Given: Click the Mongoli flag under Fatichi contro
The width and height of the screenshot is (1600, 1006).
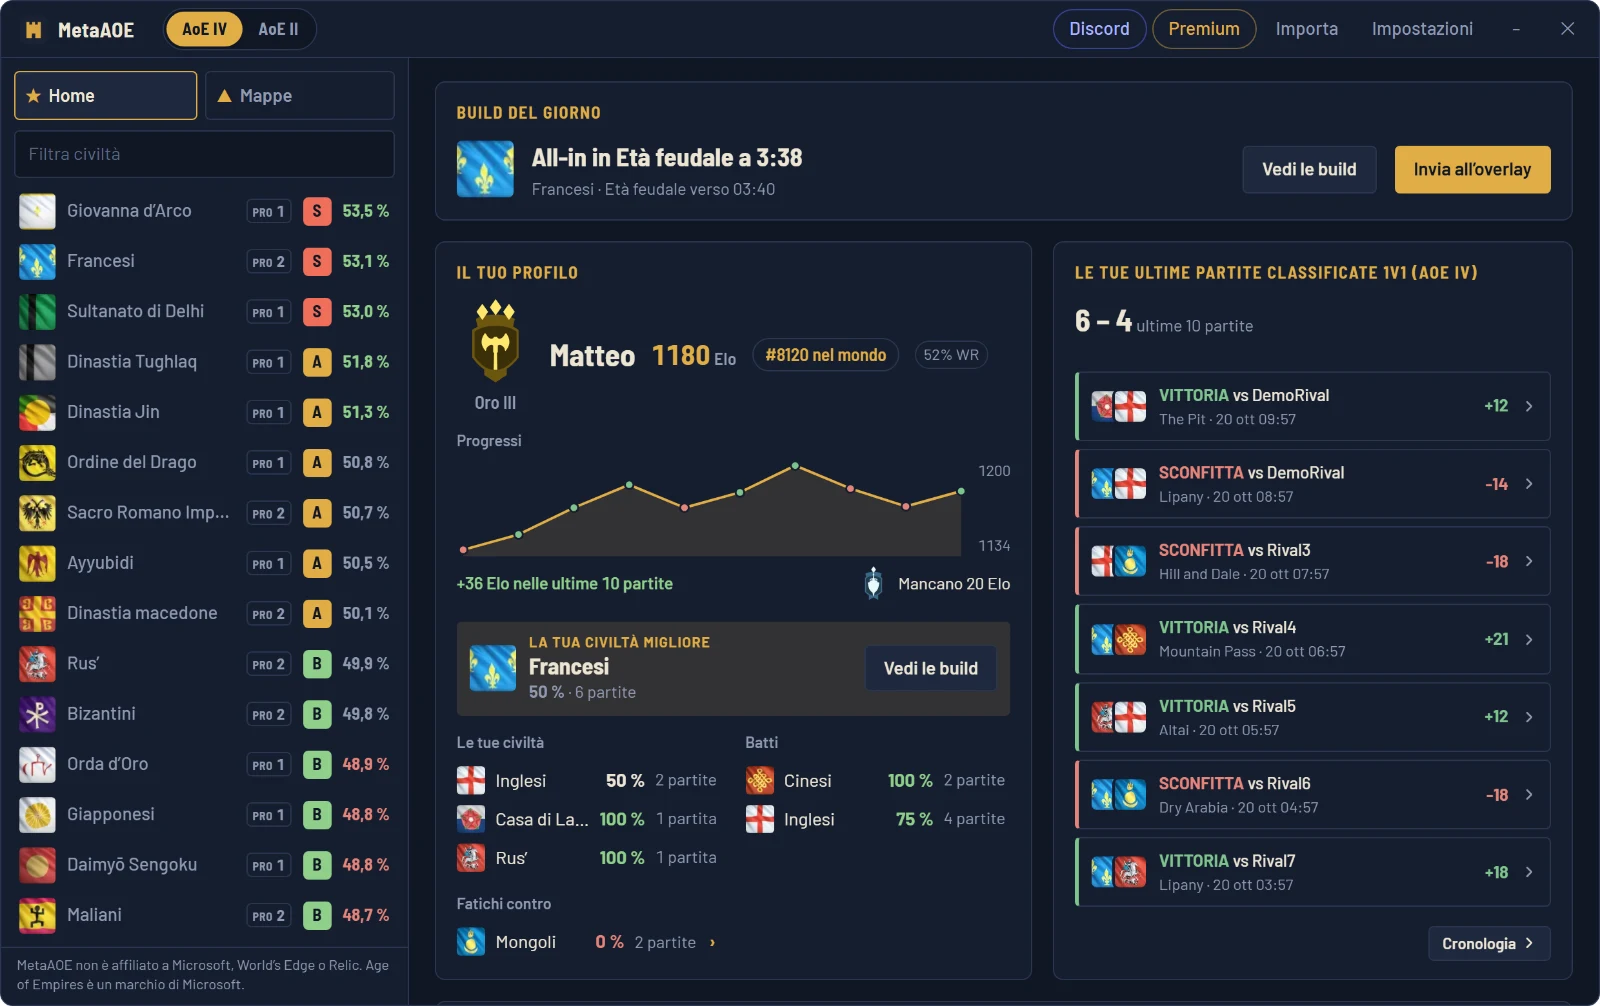Looking at the screenshot, I should point(471,942).
